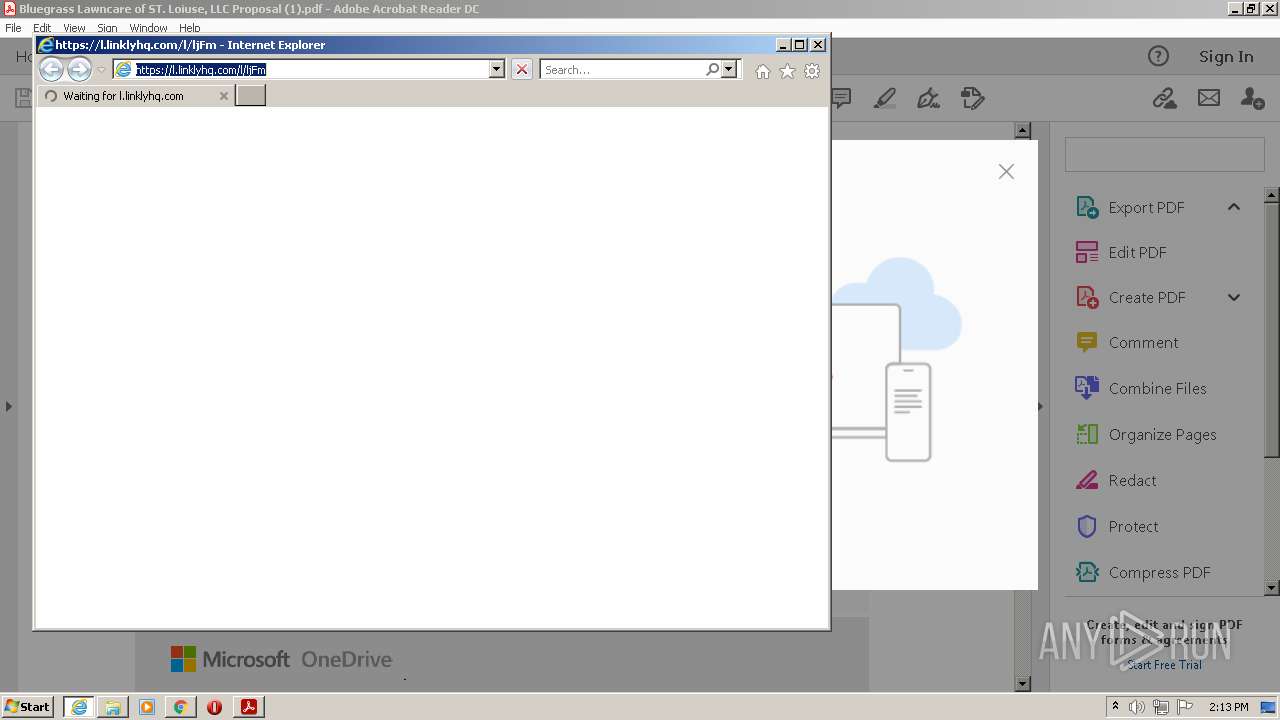1280x720 pixels.
Task: Open the Protect tool
Action: 1132,526
